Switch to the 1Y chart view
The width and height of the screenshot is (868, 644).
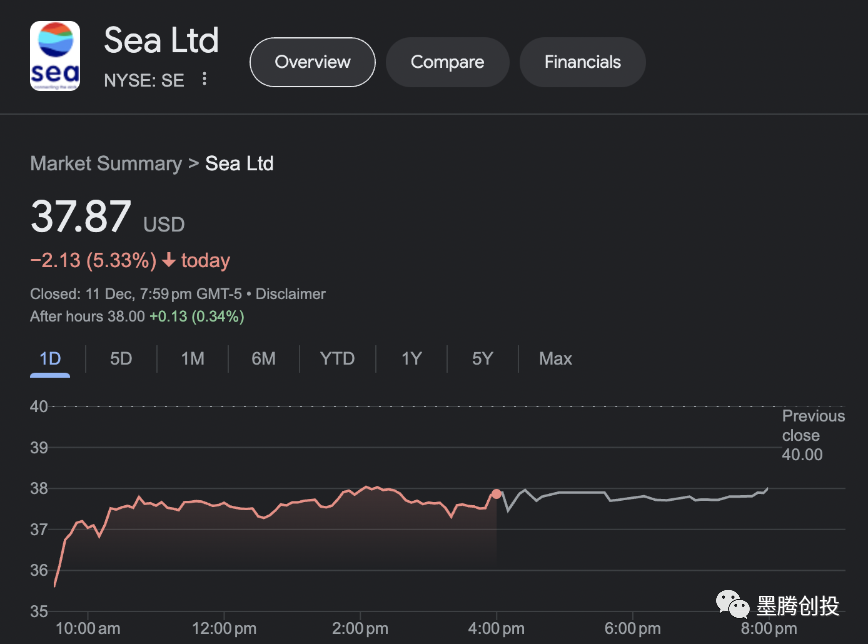point(411,359)
